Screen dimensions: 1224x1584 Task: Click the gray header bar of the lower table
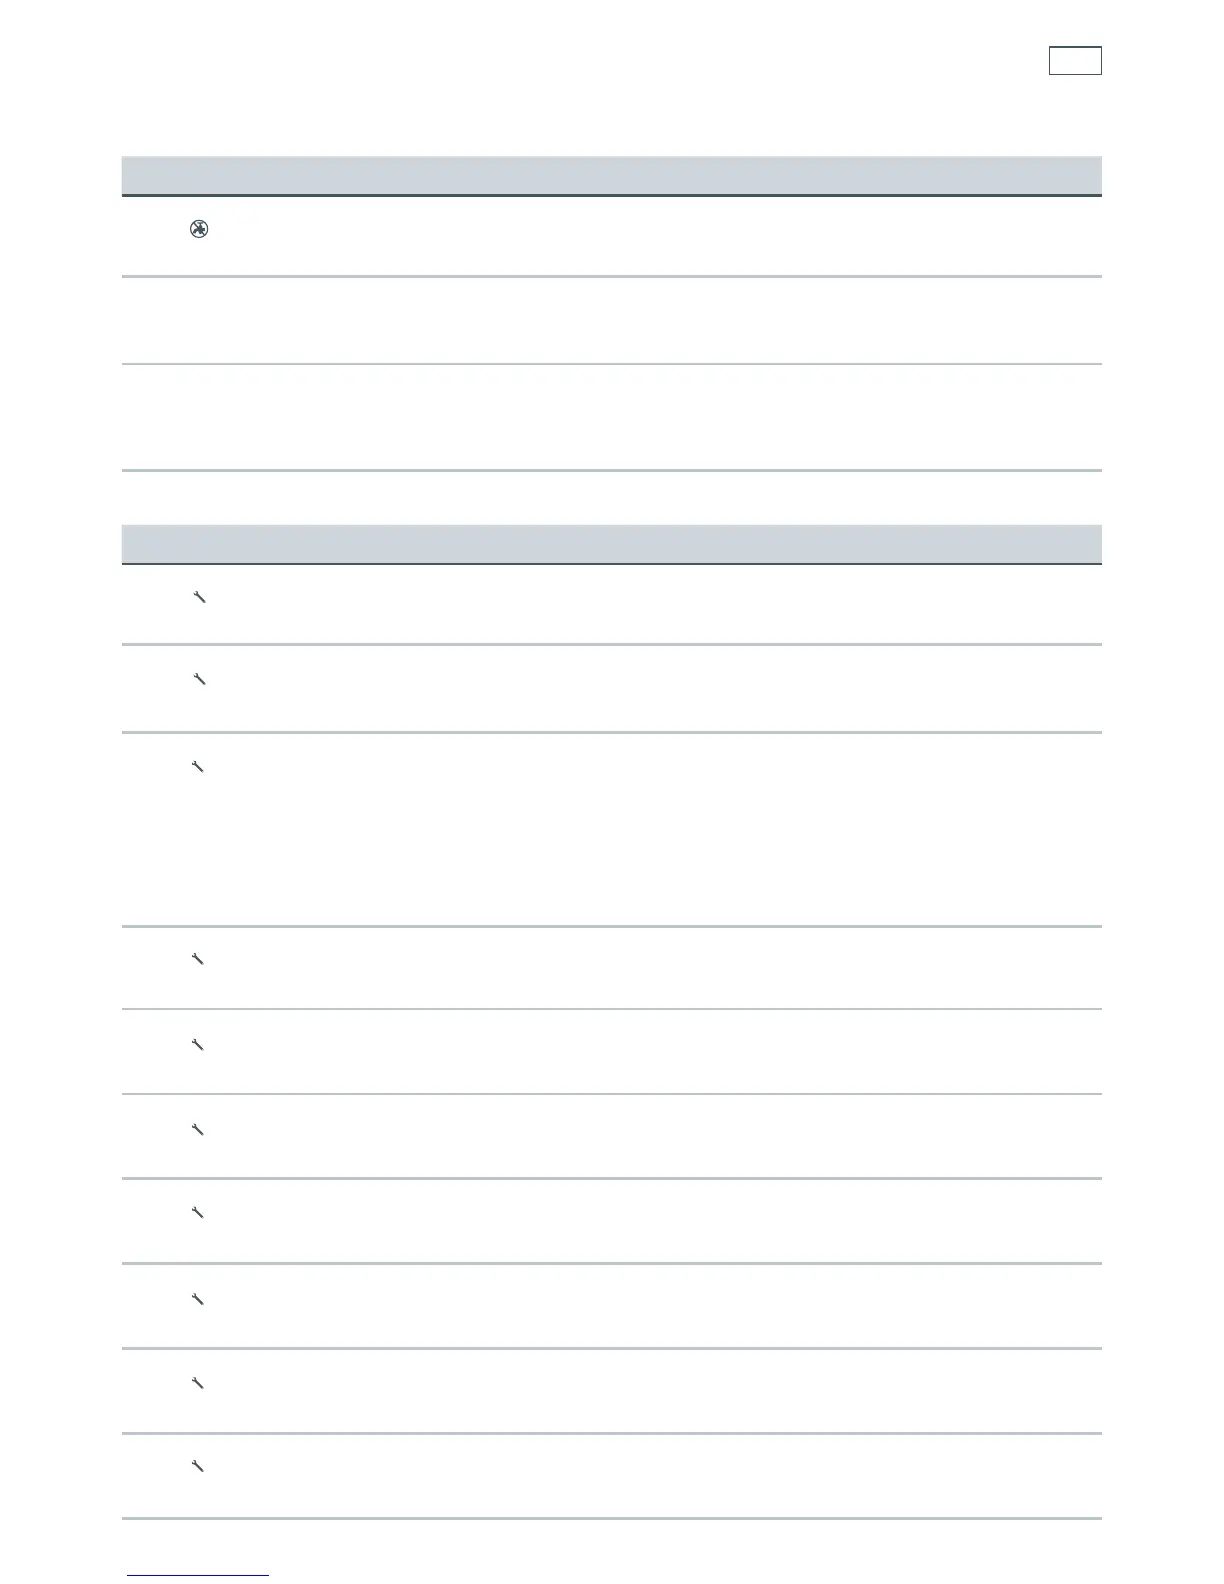point(612,544)
